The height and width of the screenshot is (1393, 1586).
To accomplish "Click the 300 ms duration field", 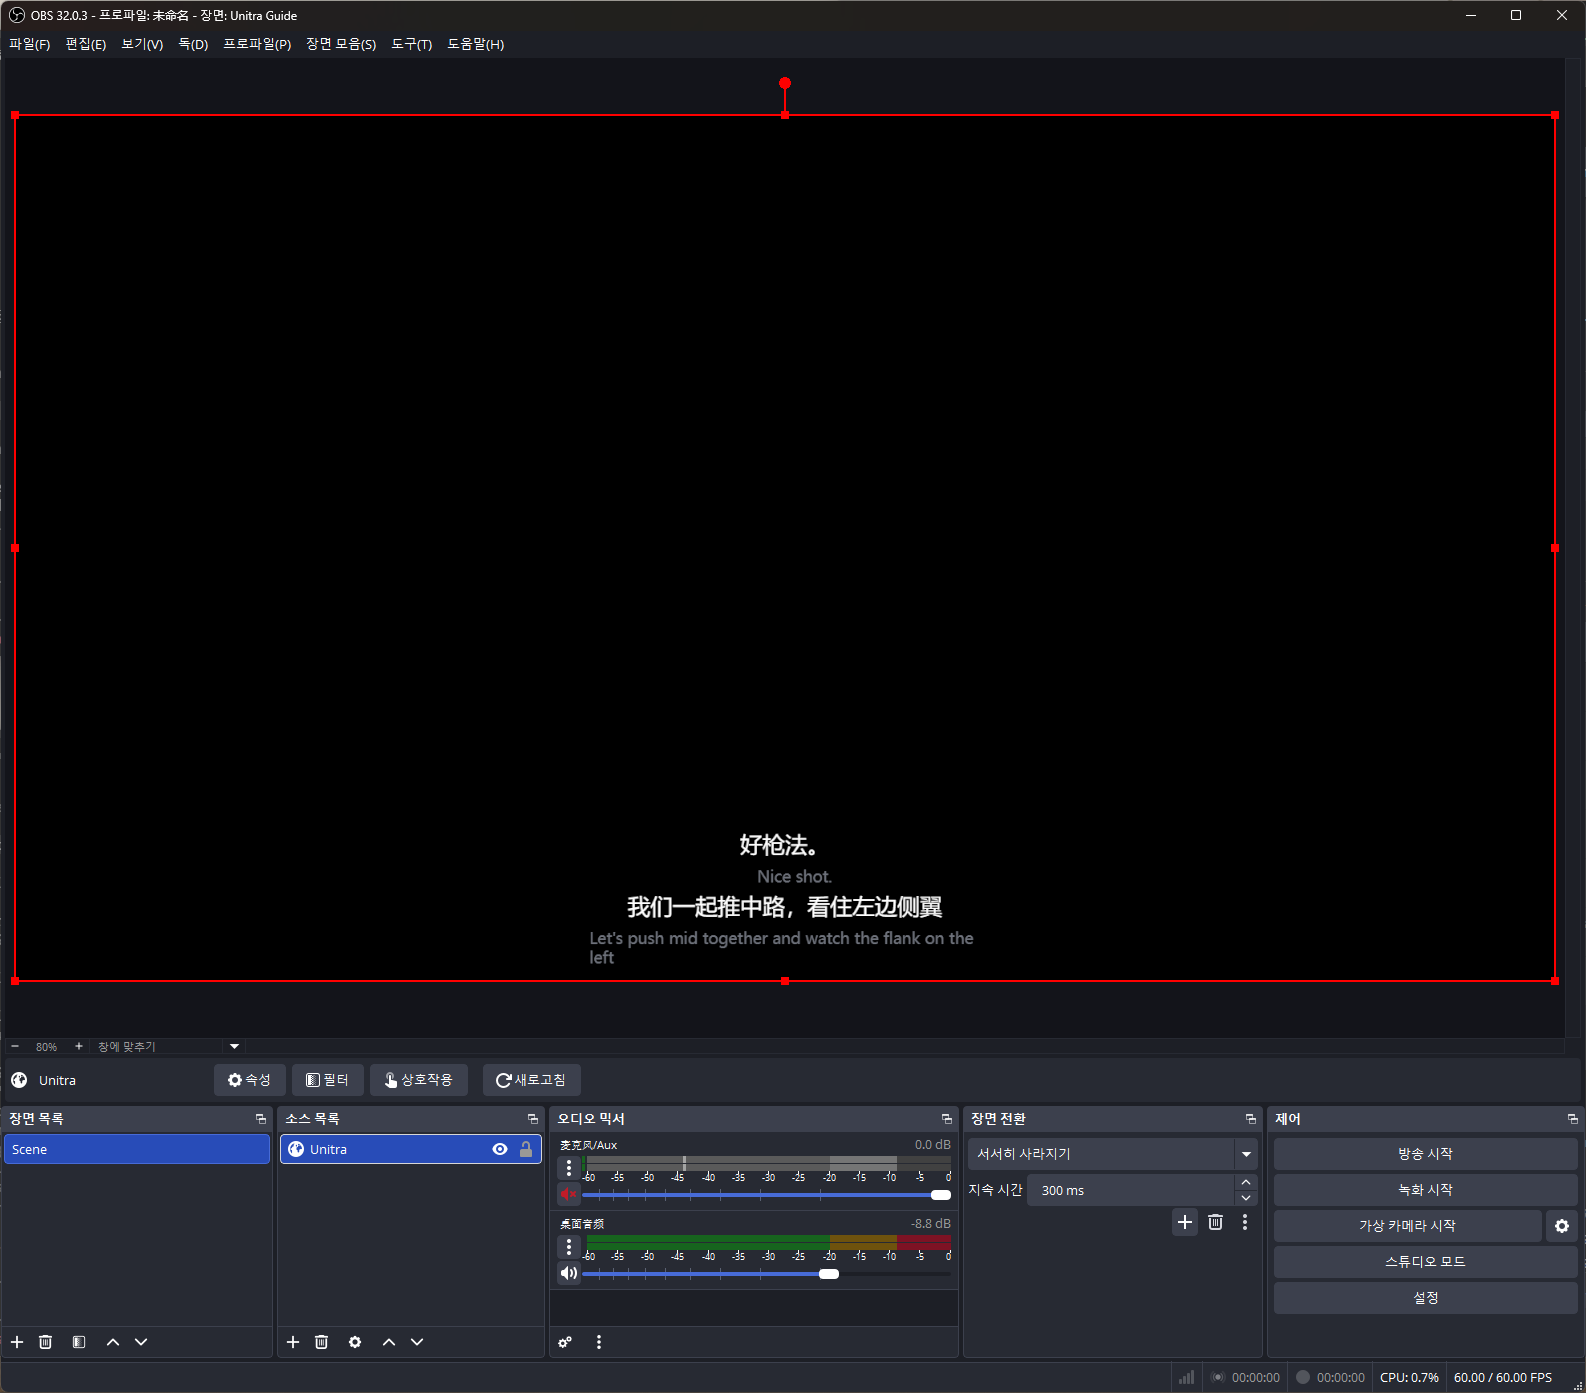I will pyautogui.click(x=1130, y=1190).
